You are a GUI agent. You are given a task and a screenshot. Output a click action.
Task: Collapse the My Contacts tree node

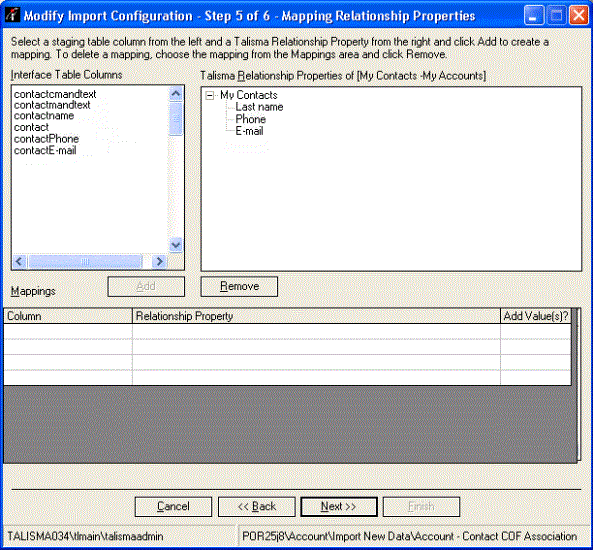210,95
